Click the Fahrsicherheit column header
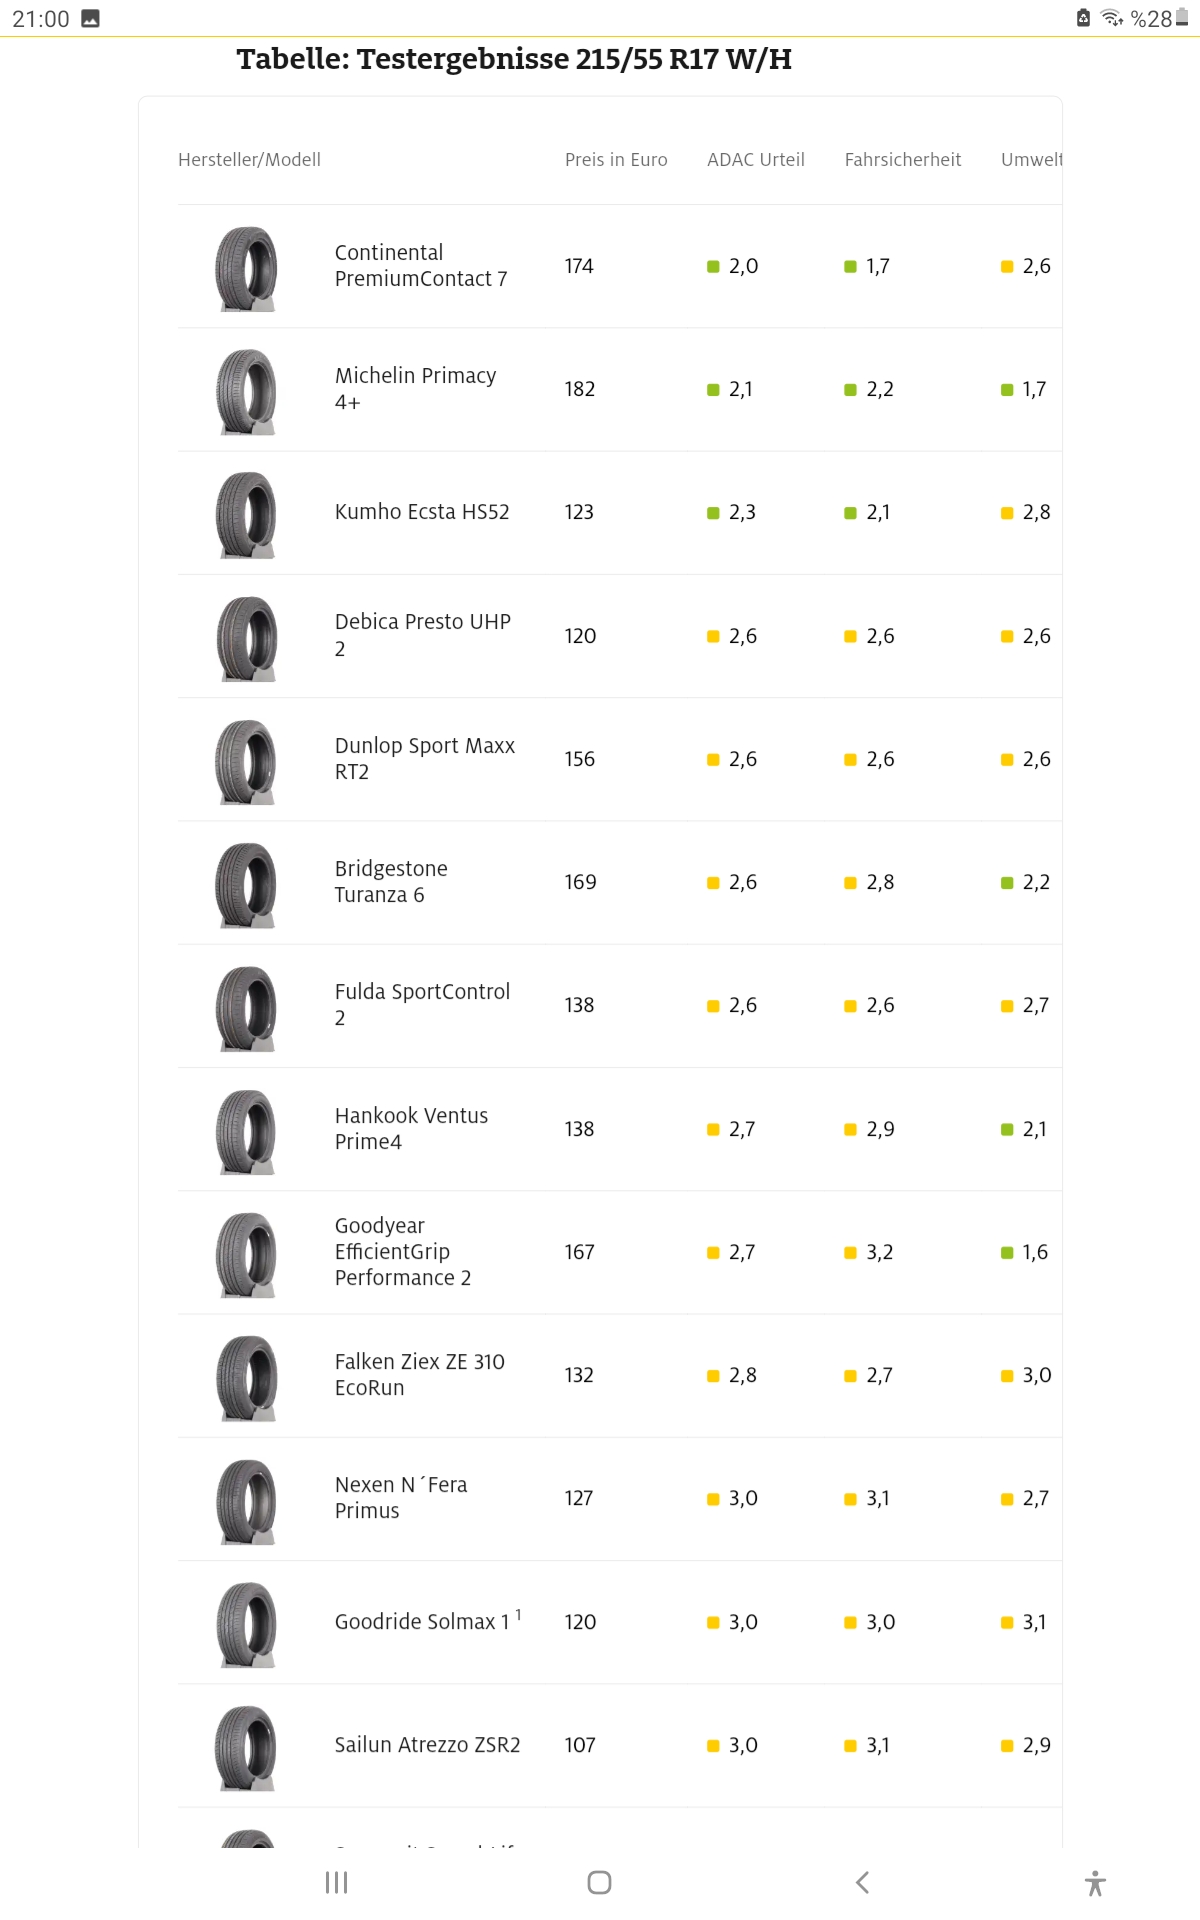Screen dimensions: 1200x1920 coord(903,160)
